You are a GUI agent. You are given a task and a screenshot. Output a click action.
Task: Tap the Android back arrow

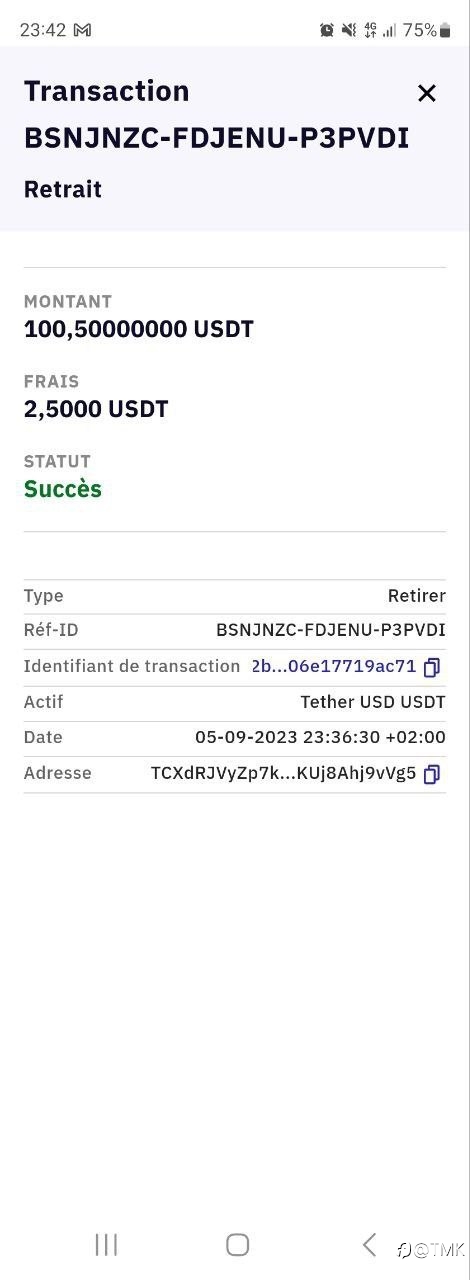pos(369,1244)
